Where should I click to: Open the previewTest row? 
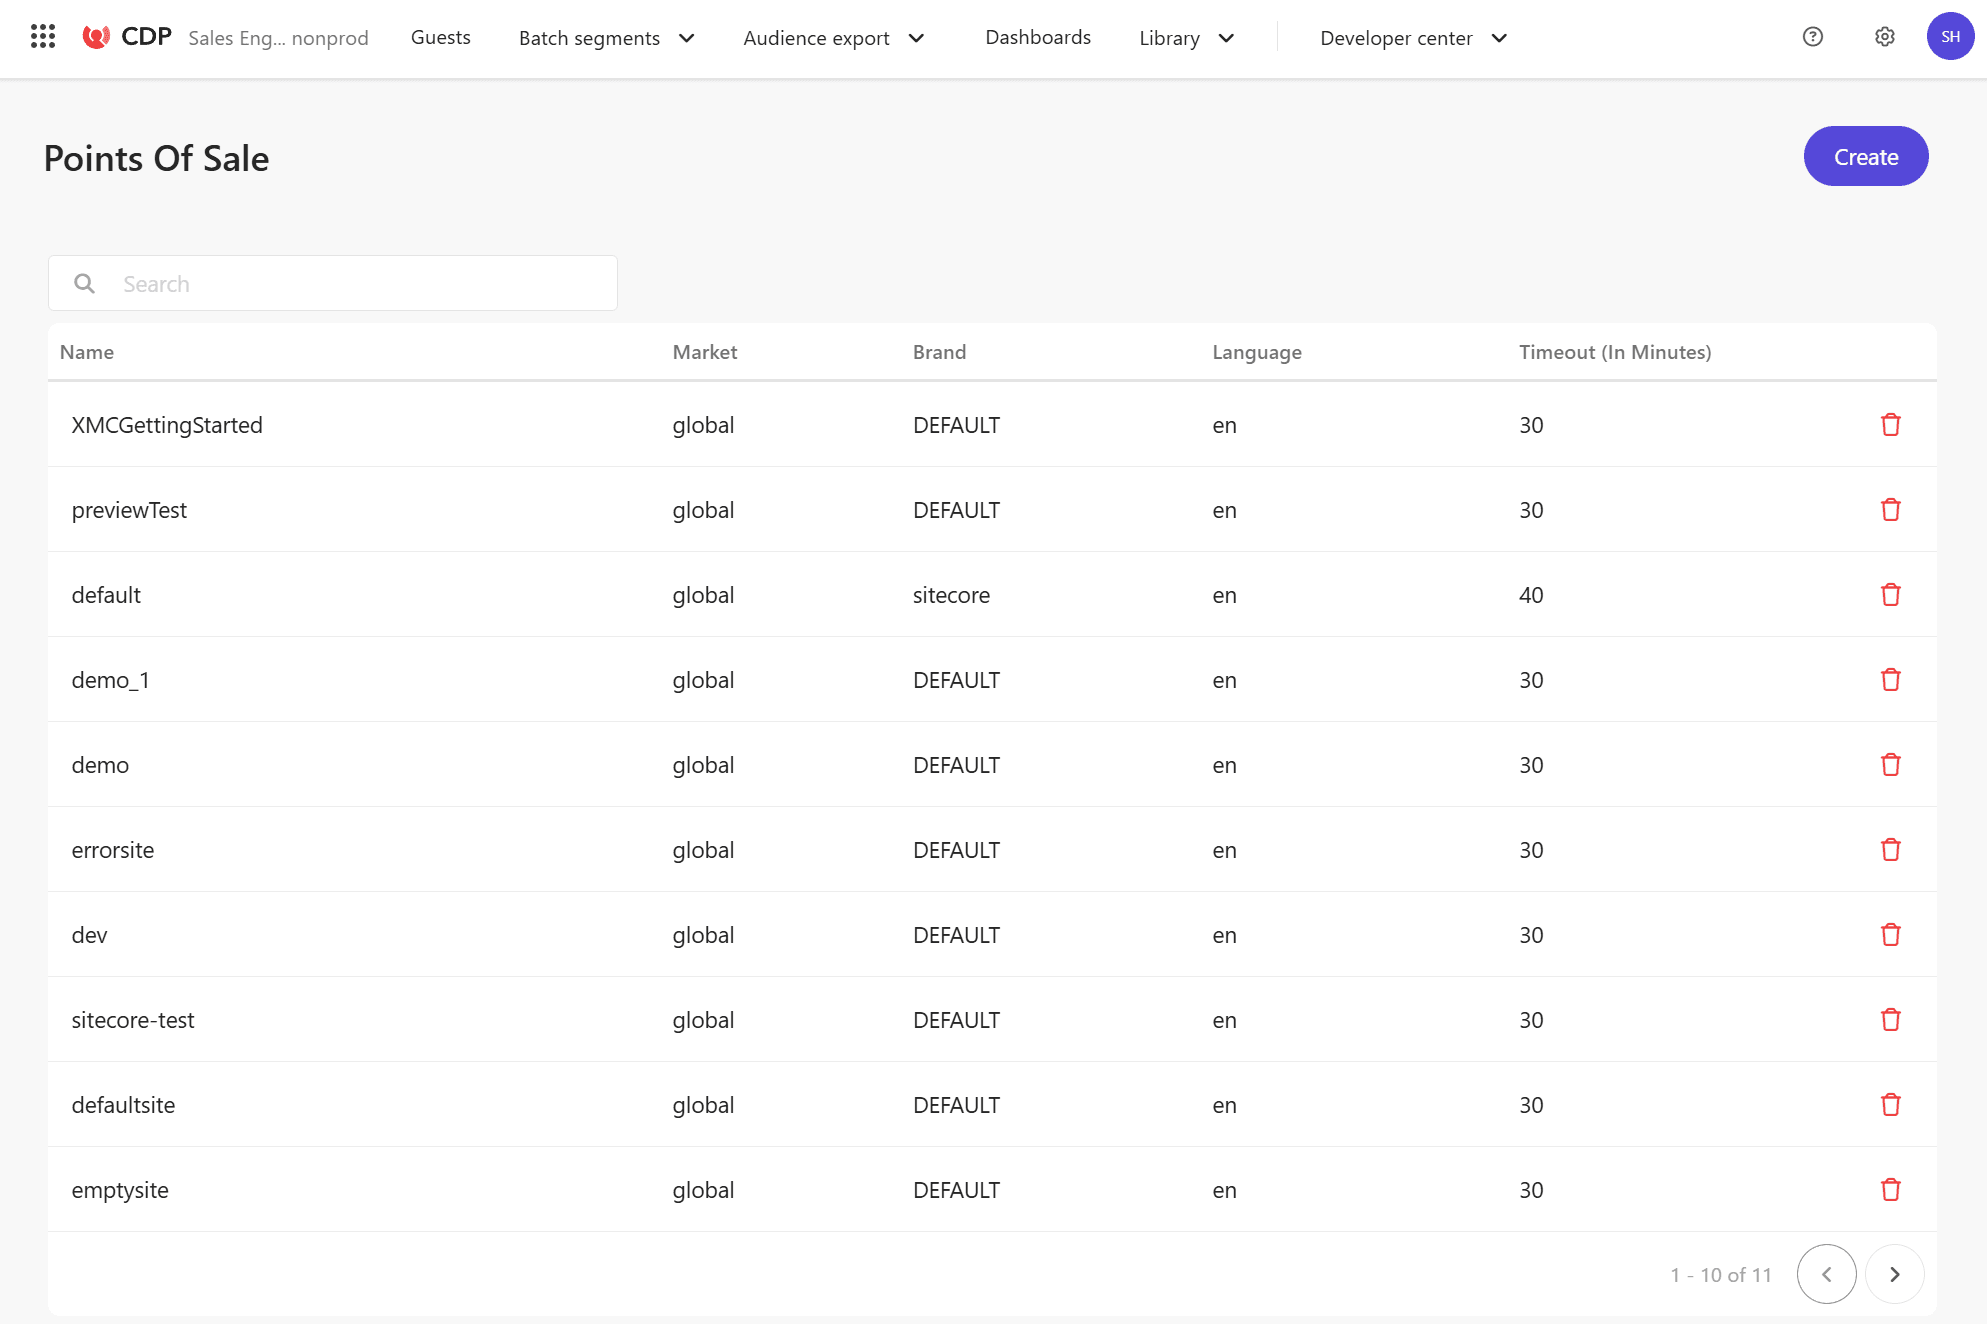coord(992,510)
